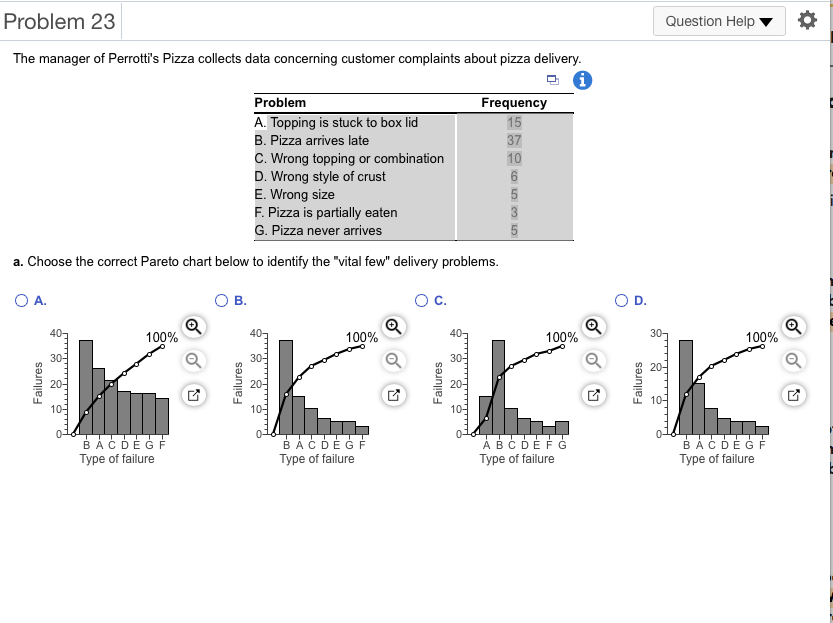Enlarge chart D using its external-view icon
The height and width of the screenshot is (623, 833).
click(x=793, y=395)
